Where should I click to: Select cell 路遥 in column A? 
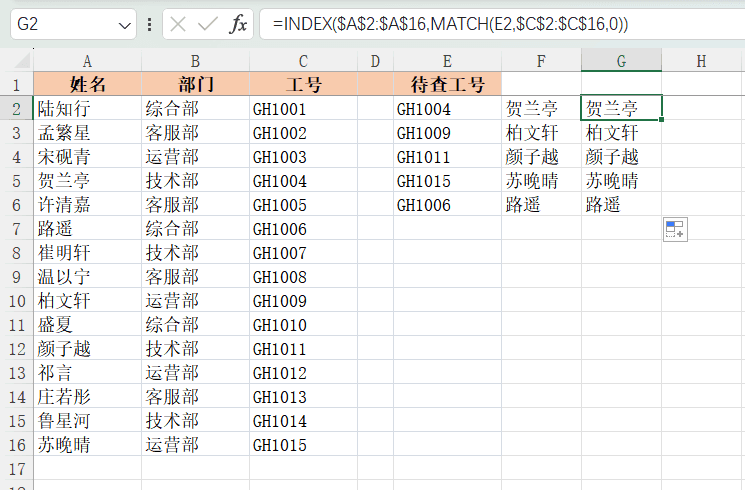click(x=87, y=229)
